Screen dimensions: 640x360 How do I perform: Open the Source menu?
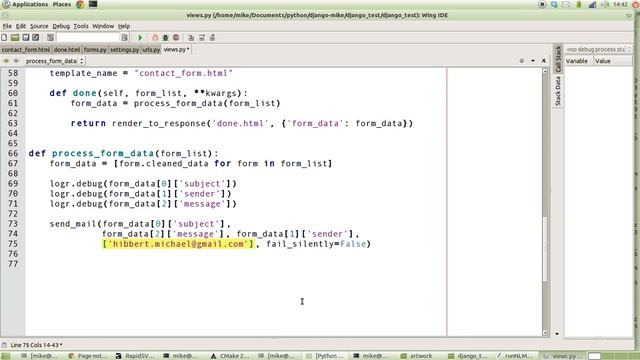point(39,26)
